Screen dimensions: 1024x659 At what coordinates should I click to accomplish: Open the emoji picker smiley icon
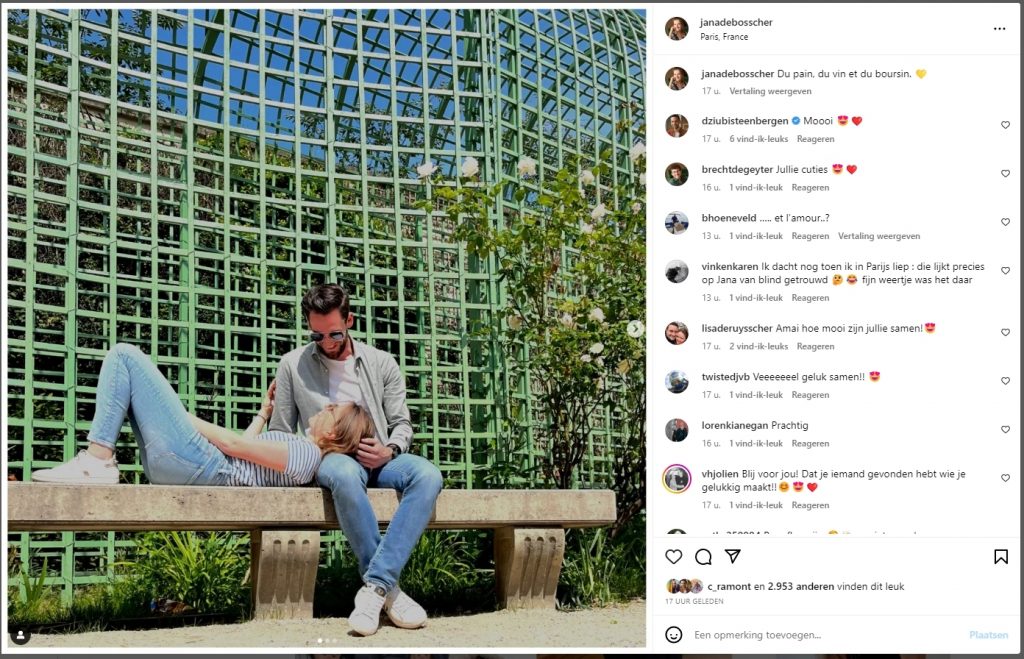(673, 634)
